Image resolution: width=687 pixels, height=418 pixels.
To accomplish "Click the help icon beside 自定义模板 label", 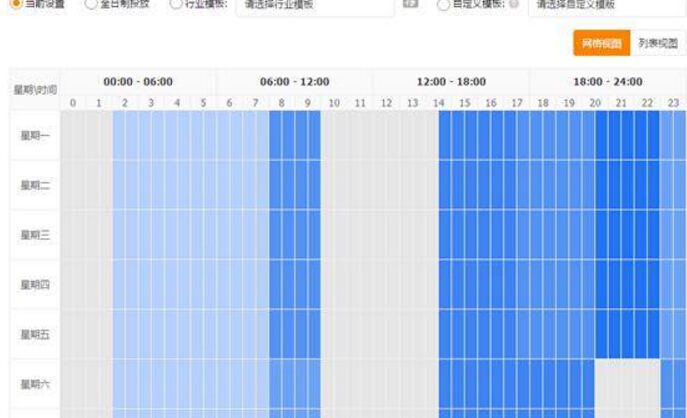I will click(514, 4).
